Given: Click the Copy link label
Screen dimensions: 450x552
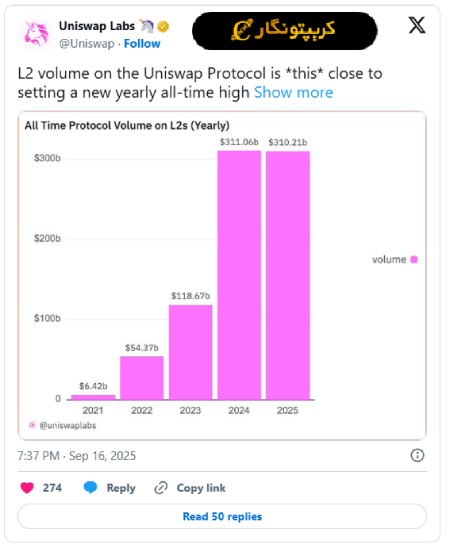Looking at the screenshot, I should pyautogui.click(x=201, y=488).
